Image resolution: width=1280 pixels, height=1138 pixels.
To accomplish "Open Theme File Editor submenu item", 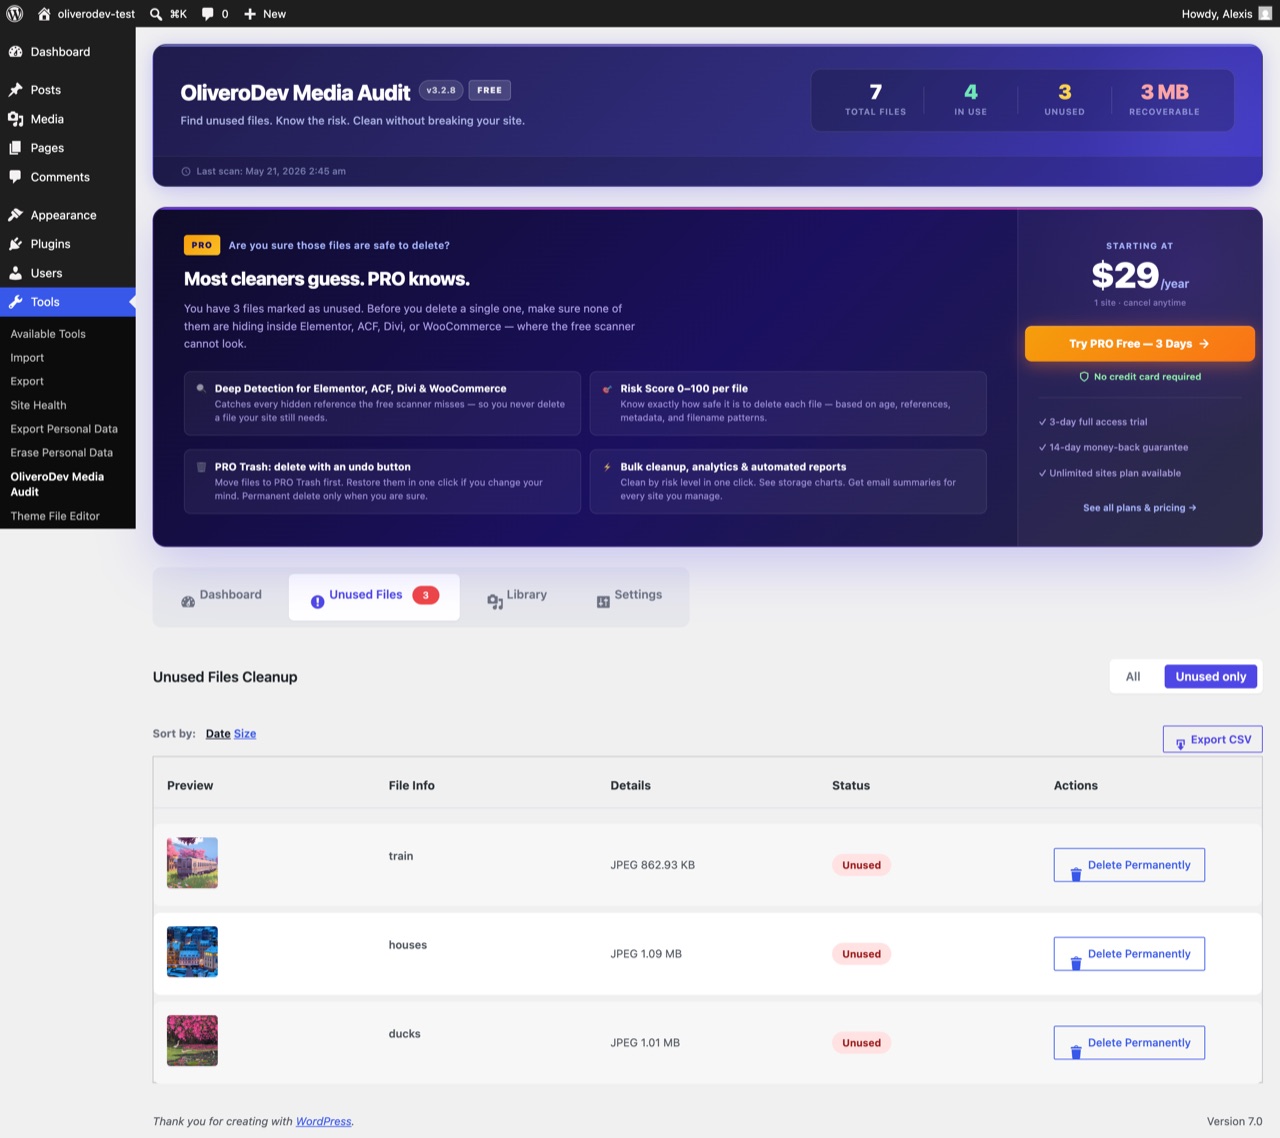I will [x=55, y=517].
